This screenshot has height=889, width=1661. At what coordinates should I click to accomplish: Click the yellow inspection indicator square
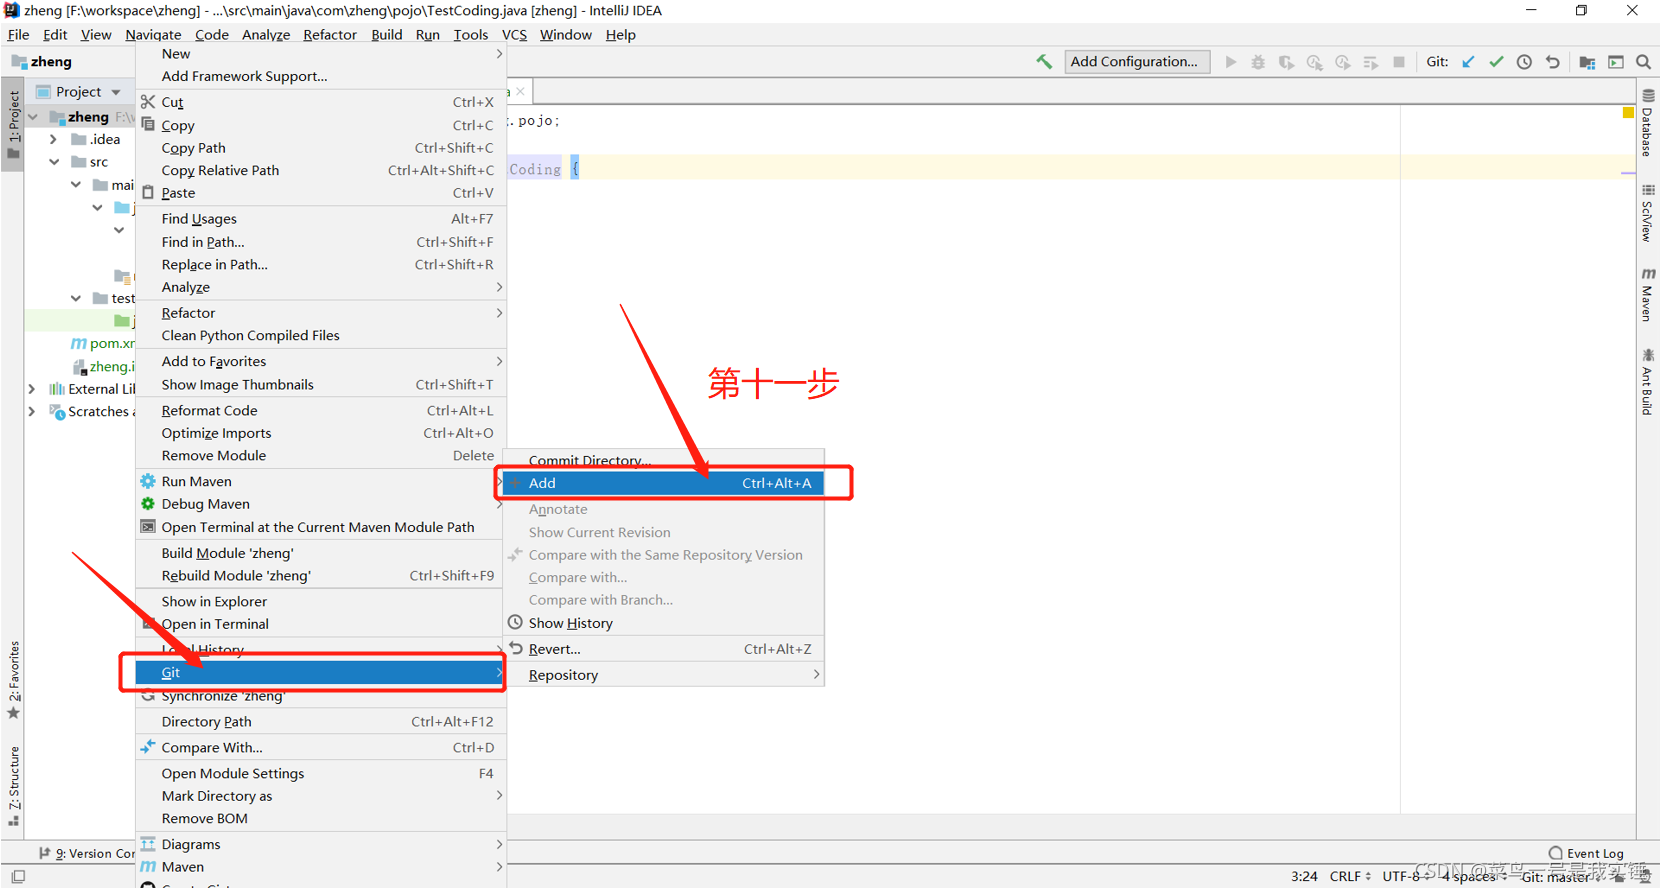(1628, 112)
